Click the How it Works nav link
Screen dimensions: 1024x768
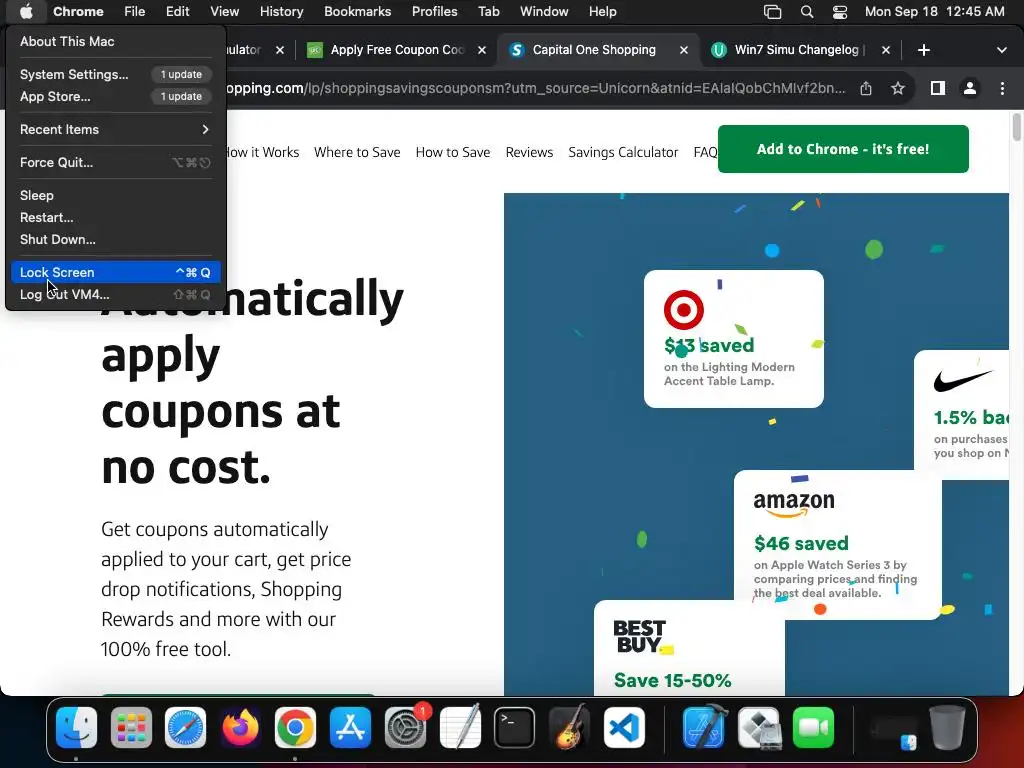(x=263, y=152)
